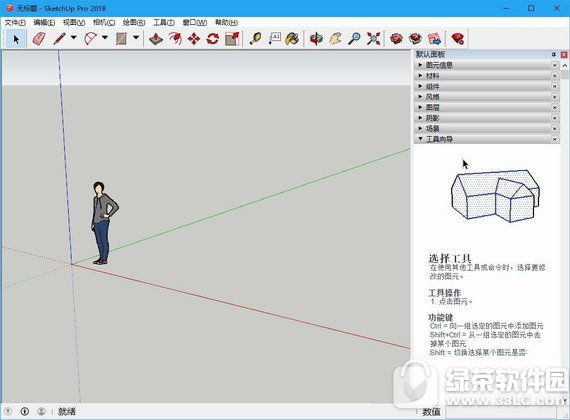Open the Shapes tool dropdown arrow
Screen dimensions: 570x420
coord(136,37)
